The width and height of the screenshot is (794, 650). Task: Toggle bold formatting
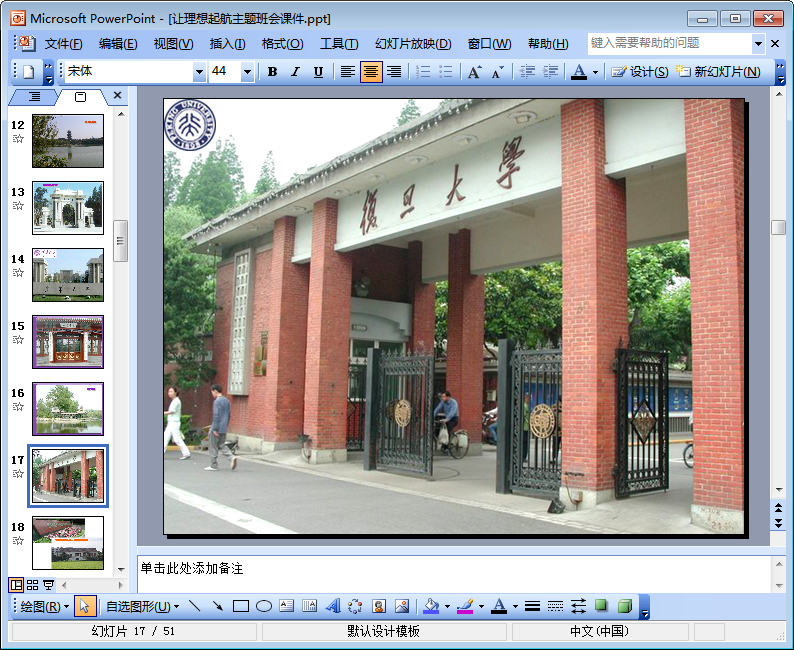[272, 72]
